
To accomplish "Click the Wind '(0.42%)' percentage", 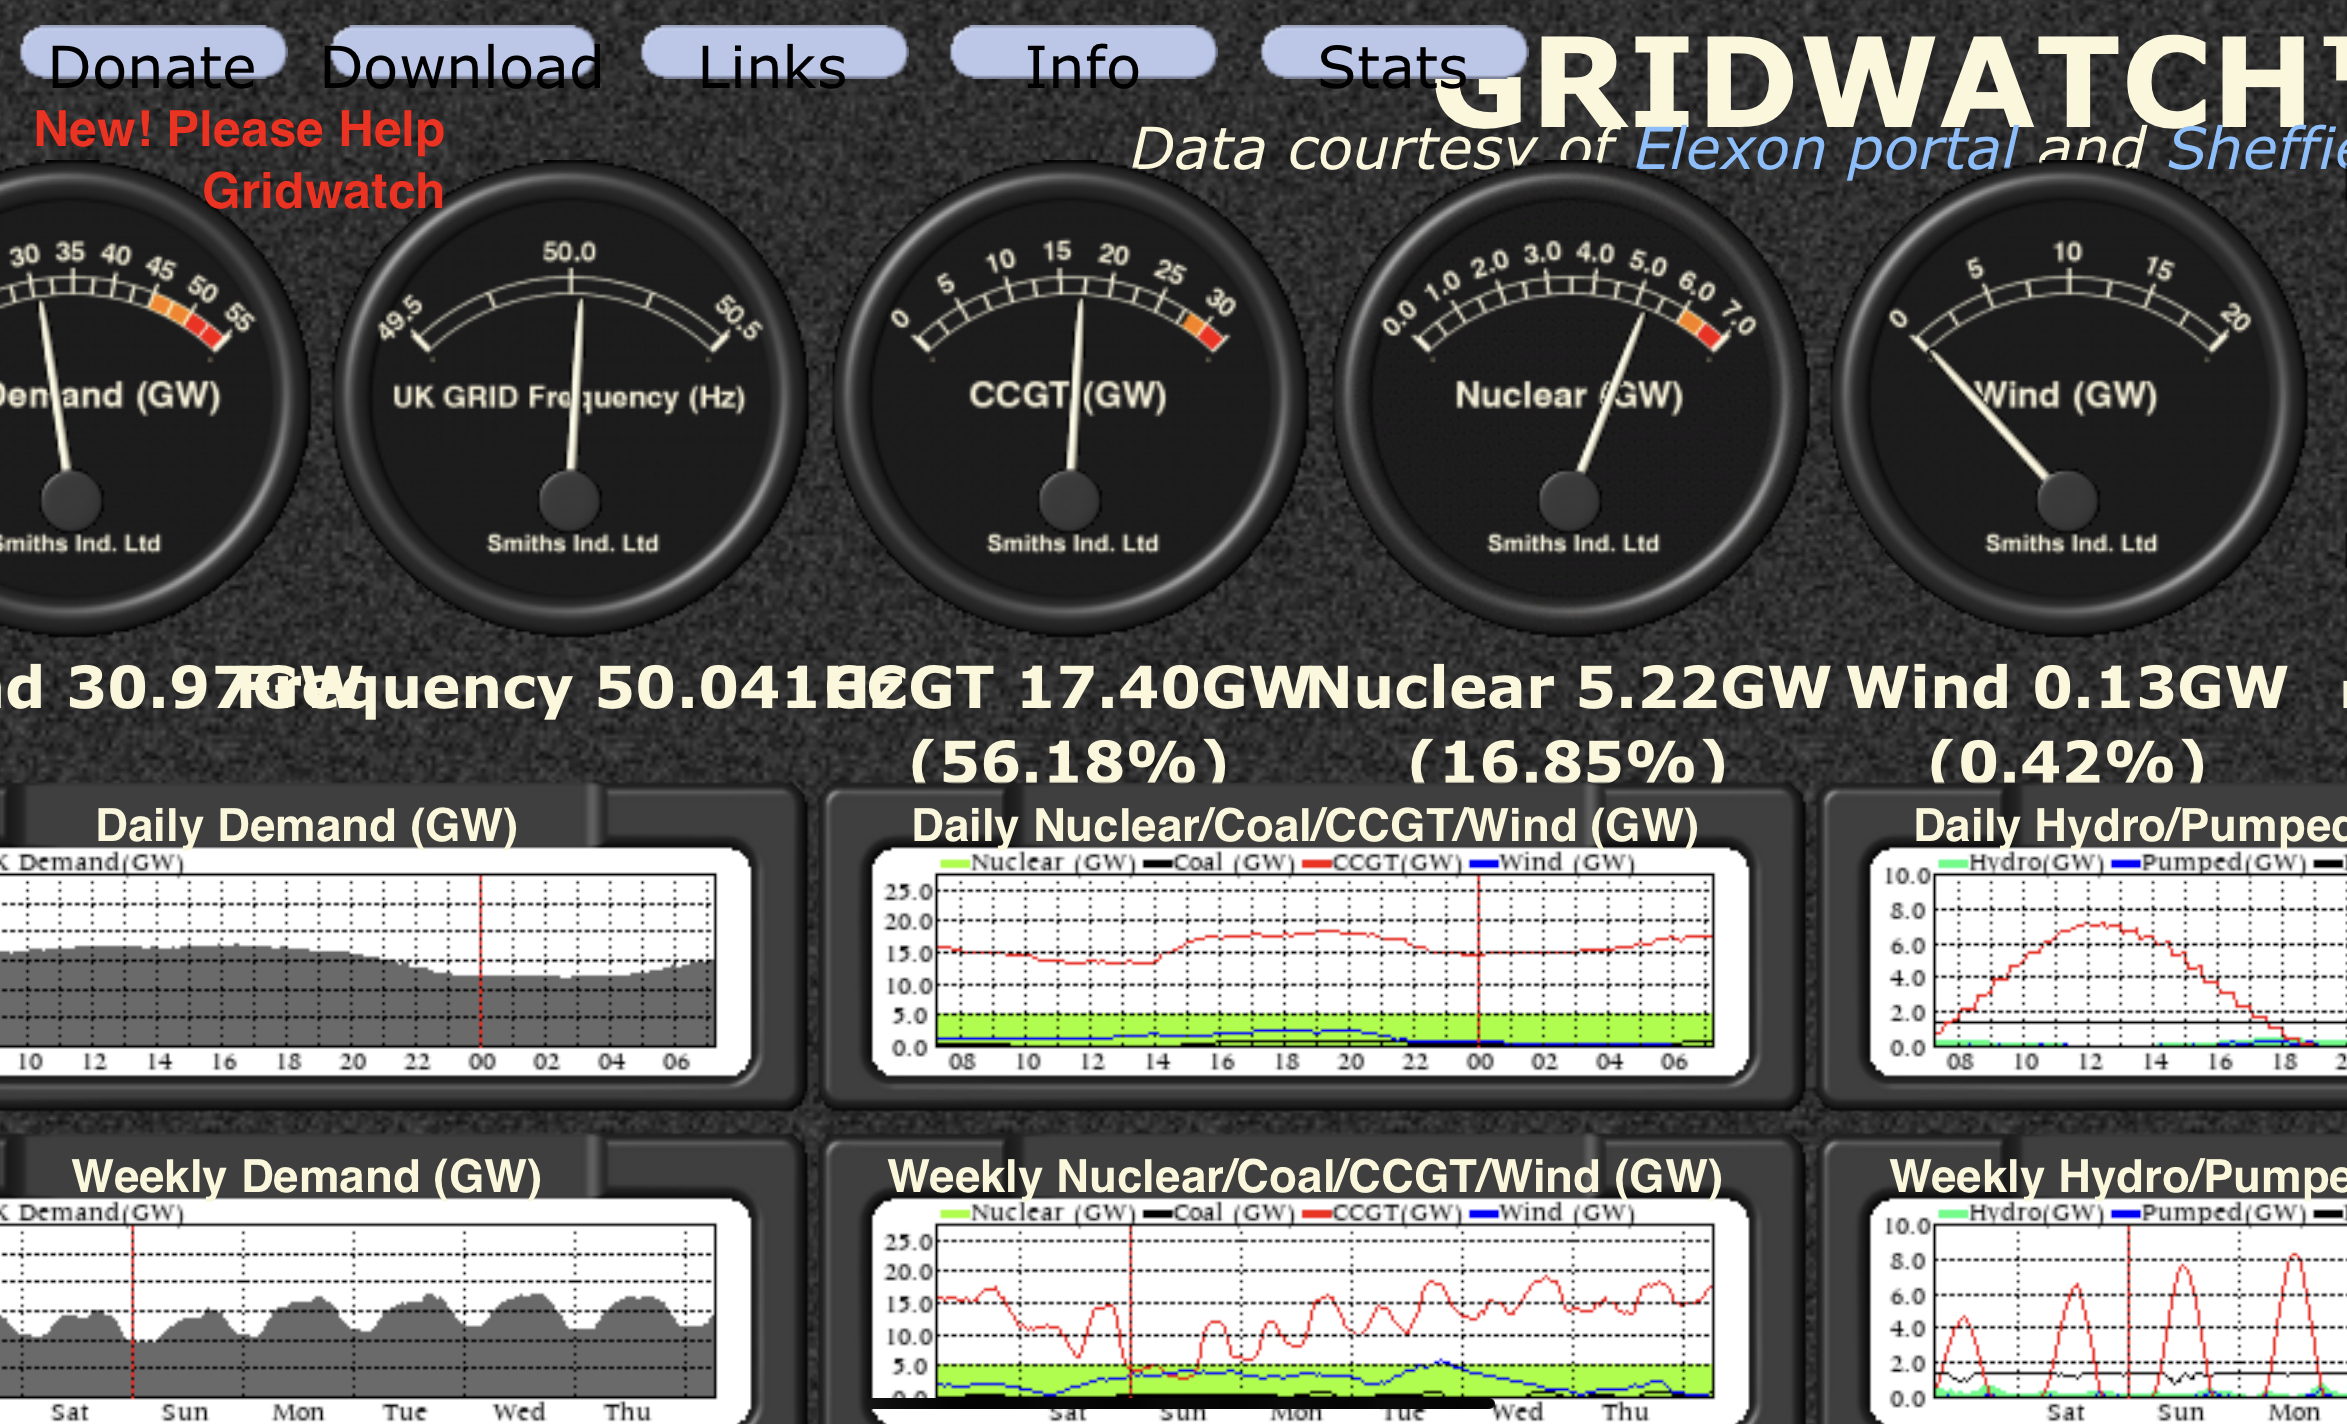I will coord(2067,762).
